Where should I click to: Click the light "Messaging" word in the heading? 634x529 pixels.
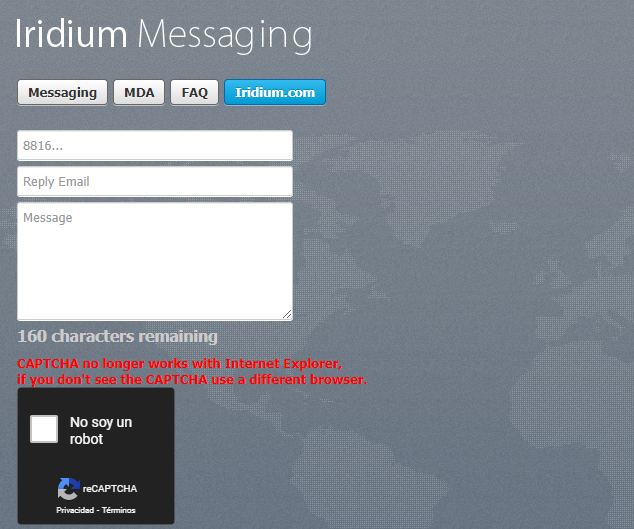(x=225, y=34)
